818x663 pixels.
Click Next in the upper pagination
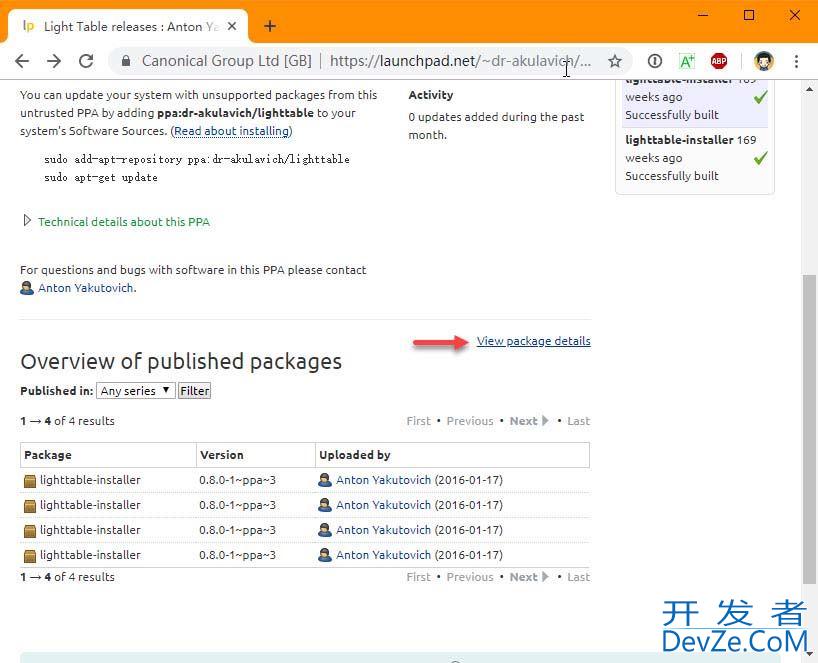(x=529, y=421)
